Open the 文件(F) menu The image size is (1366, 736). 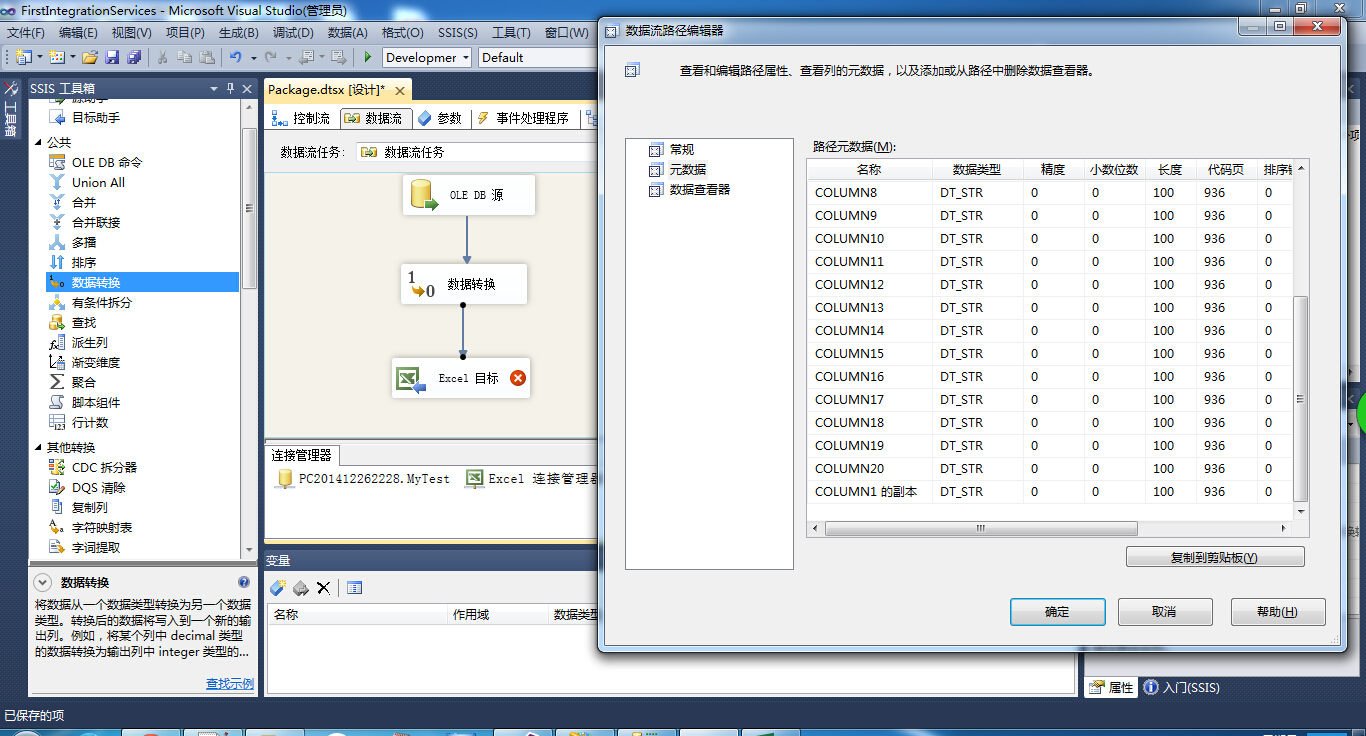pyautogui.click(x=26, y=33)
